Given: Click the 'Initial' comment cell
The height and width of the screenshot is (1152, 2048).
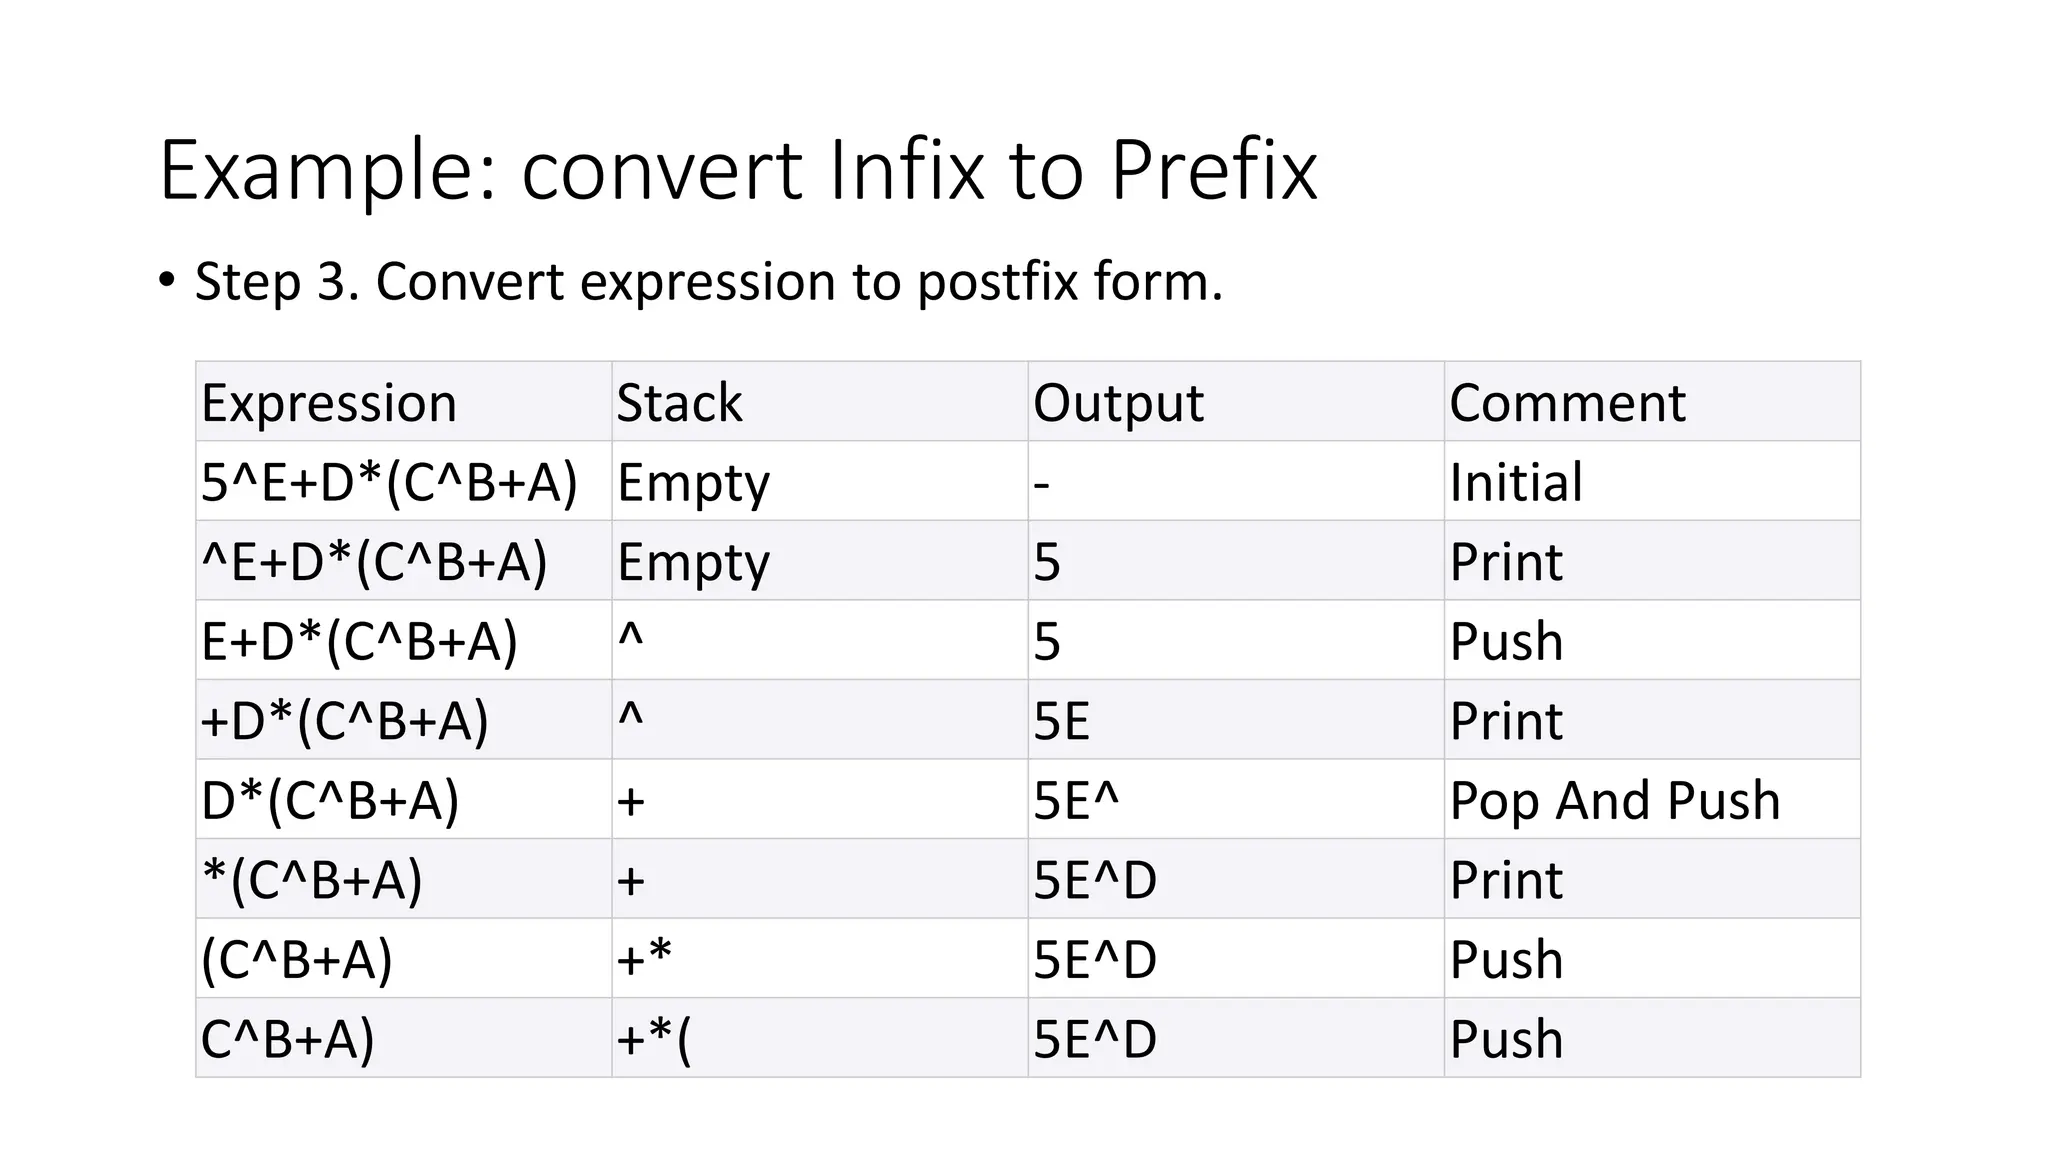Looking at the screenshot, I should (x=1652, y=481).
